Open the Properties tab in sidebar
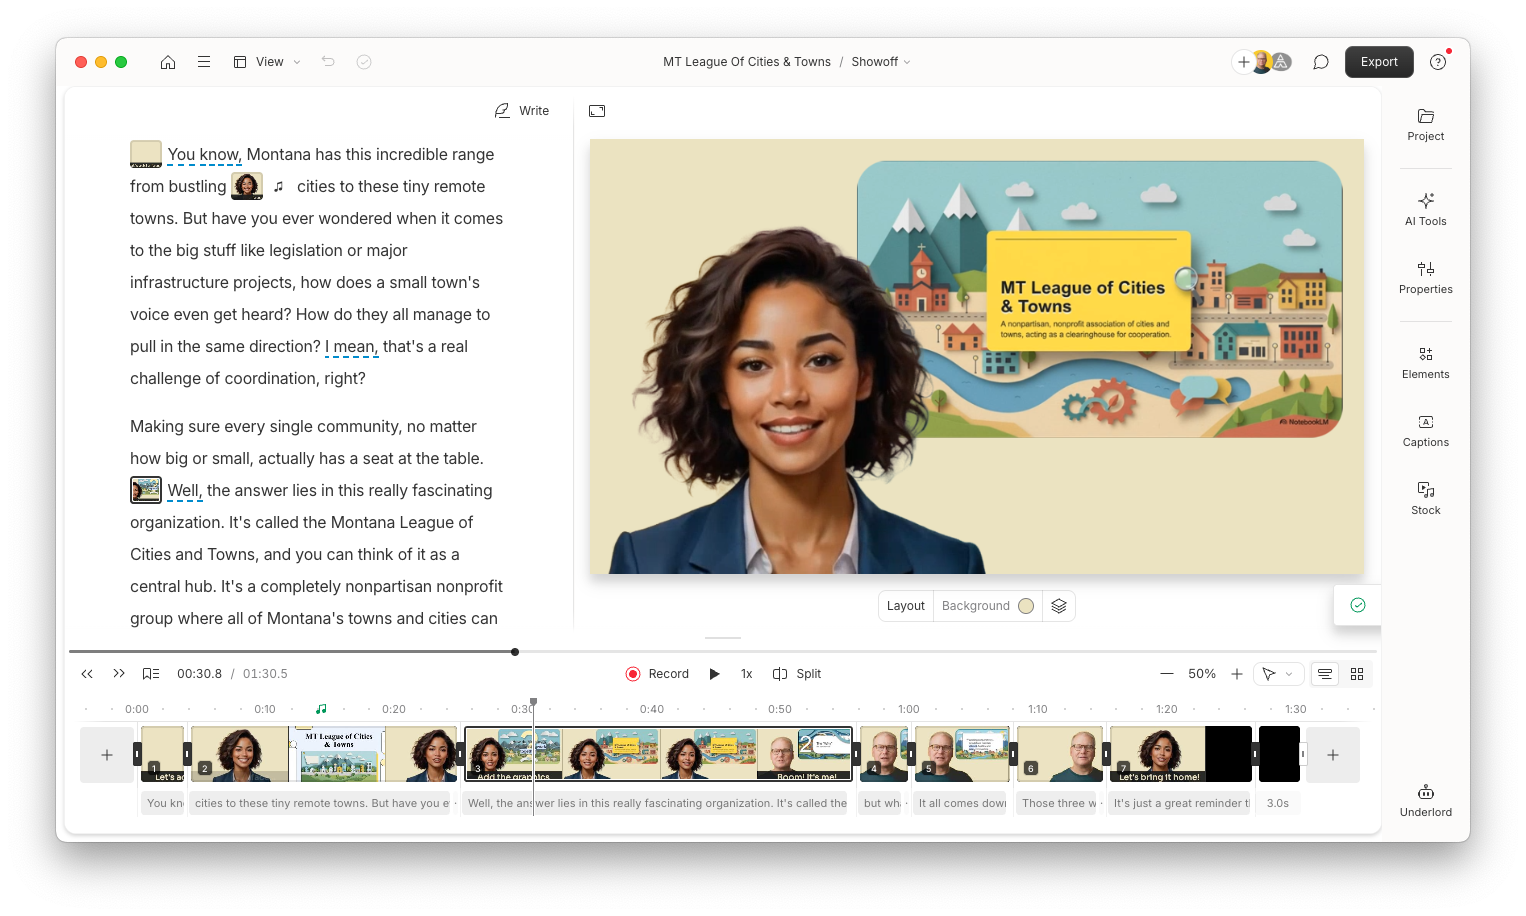Screen dimensions: 1526x916 [x=1425, y=277]
